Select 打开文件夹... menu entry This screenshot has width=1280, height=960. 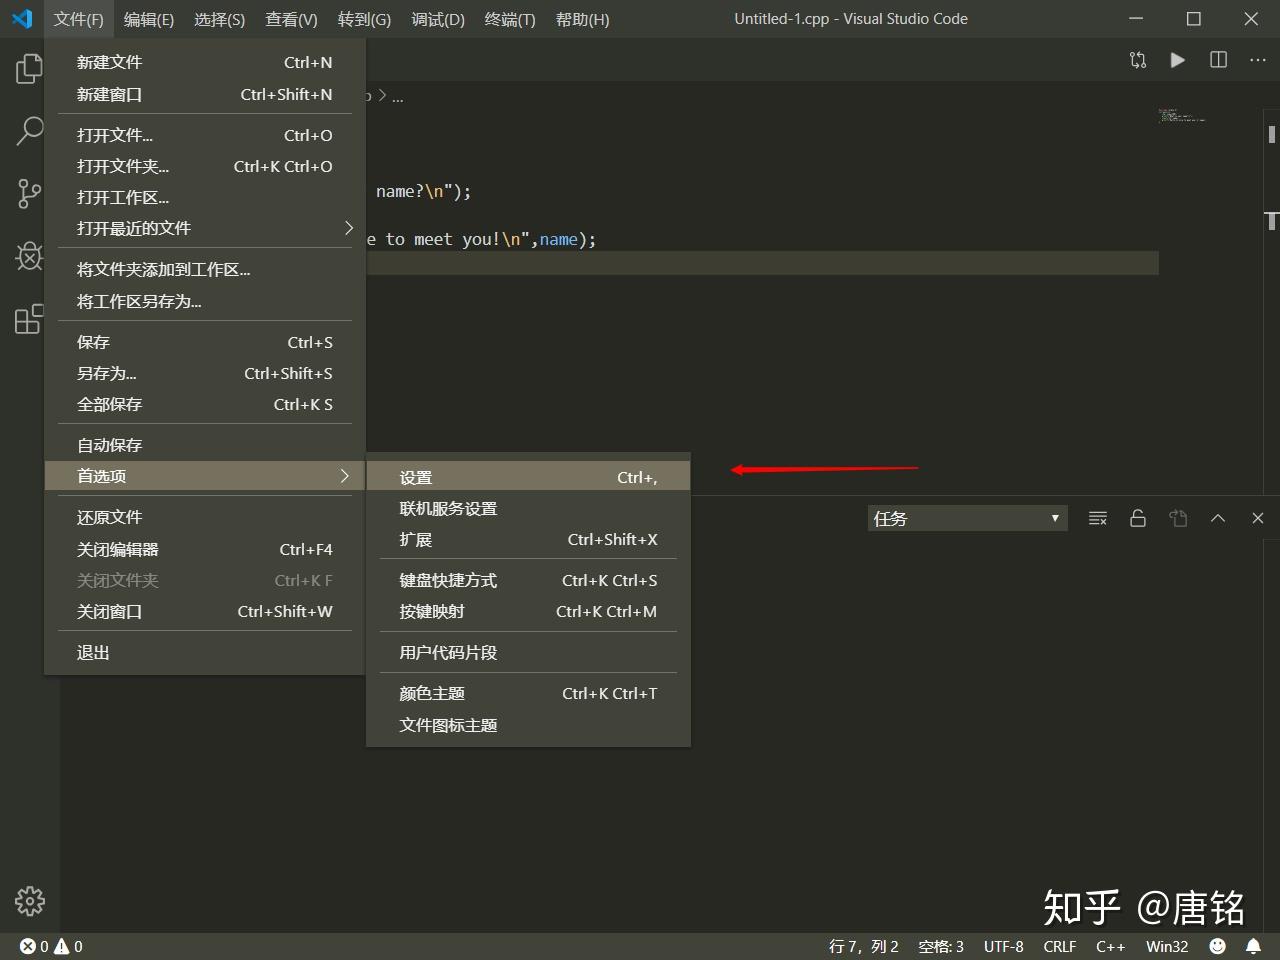point(205,166)
